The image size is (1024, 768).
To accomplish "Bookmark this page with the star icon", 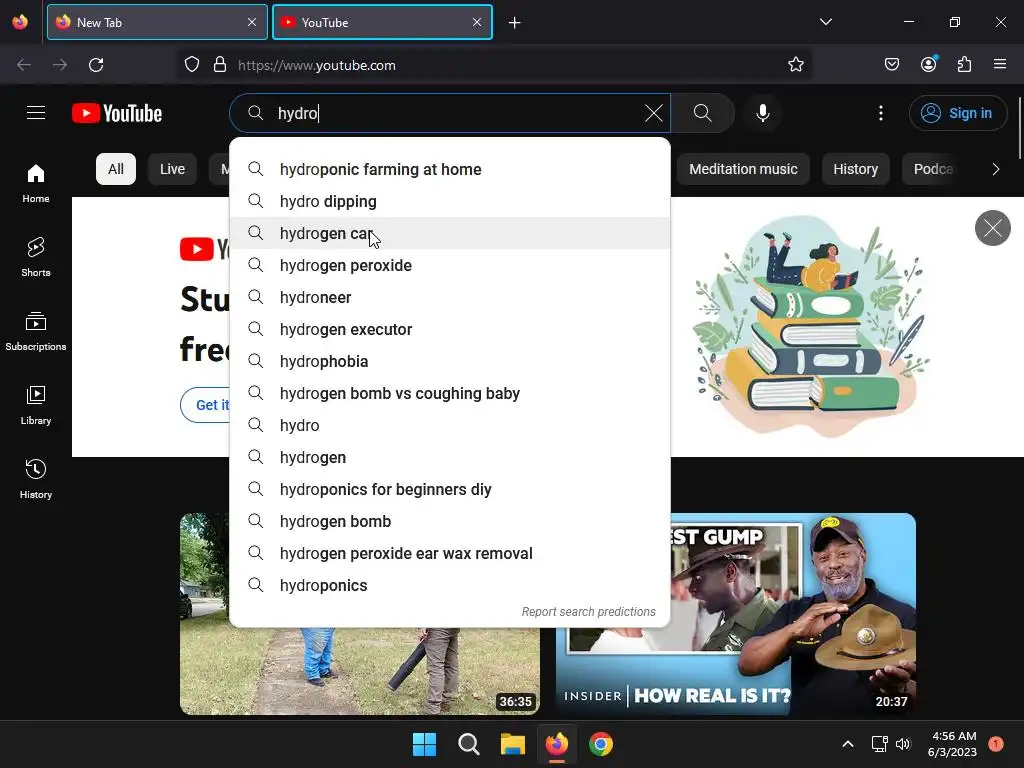I will (x=795, y=65).
